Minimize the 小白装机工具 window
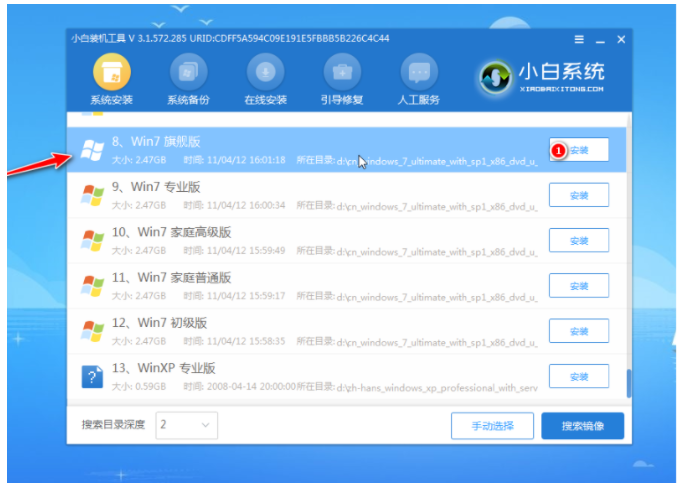Image resolution: width=685 pixels, height=488 pixels. pyautogui.click(x=600, y=42)
